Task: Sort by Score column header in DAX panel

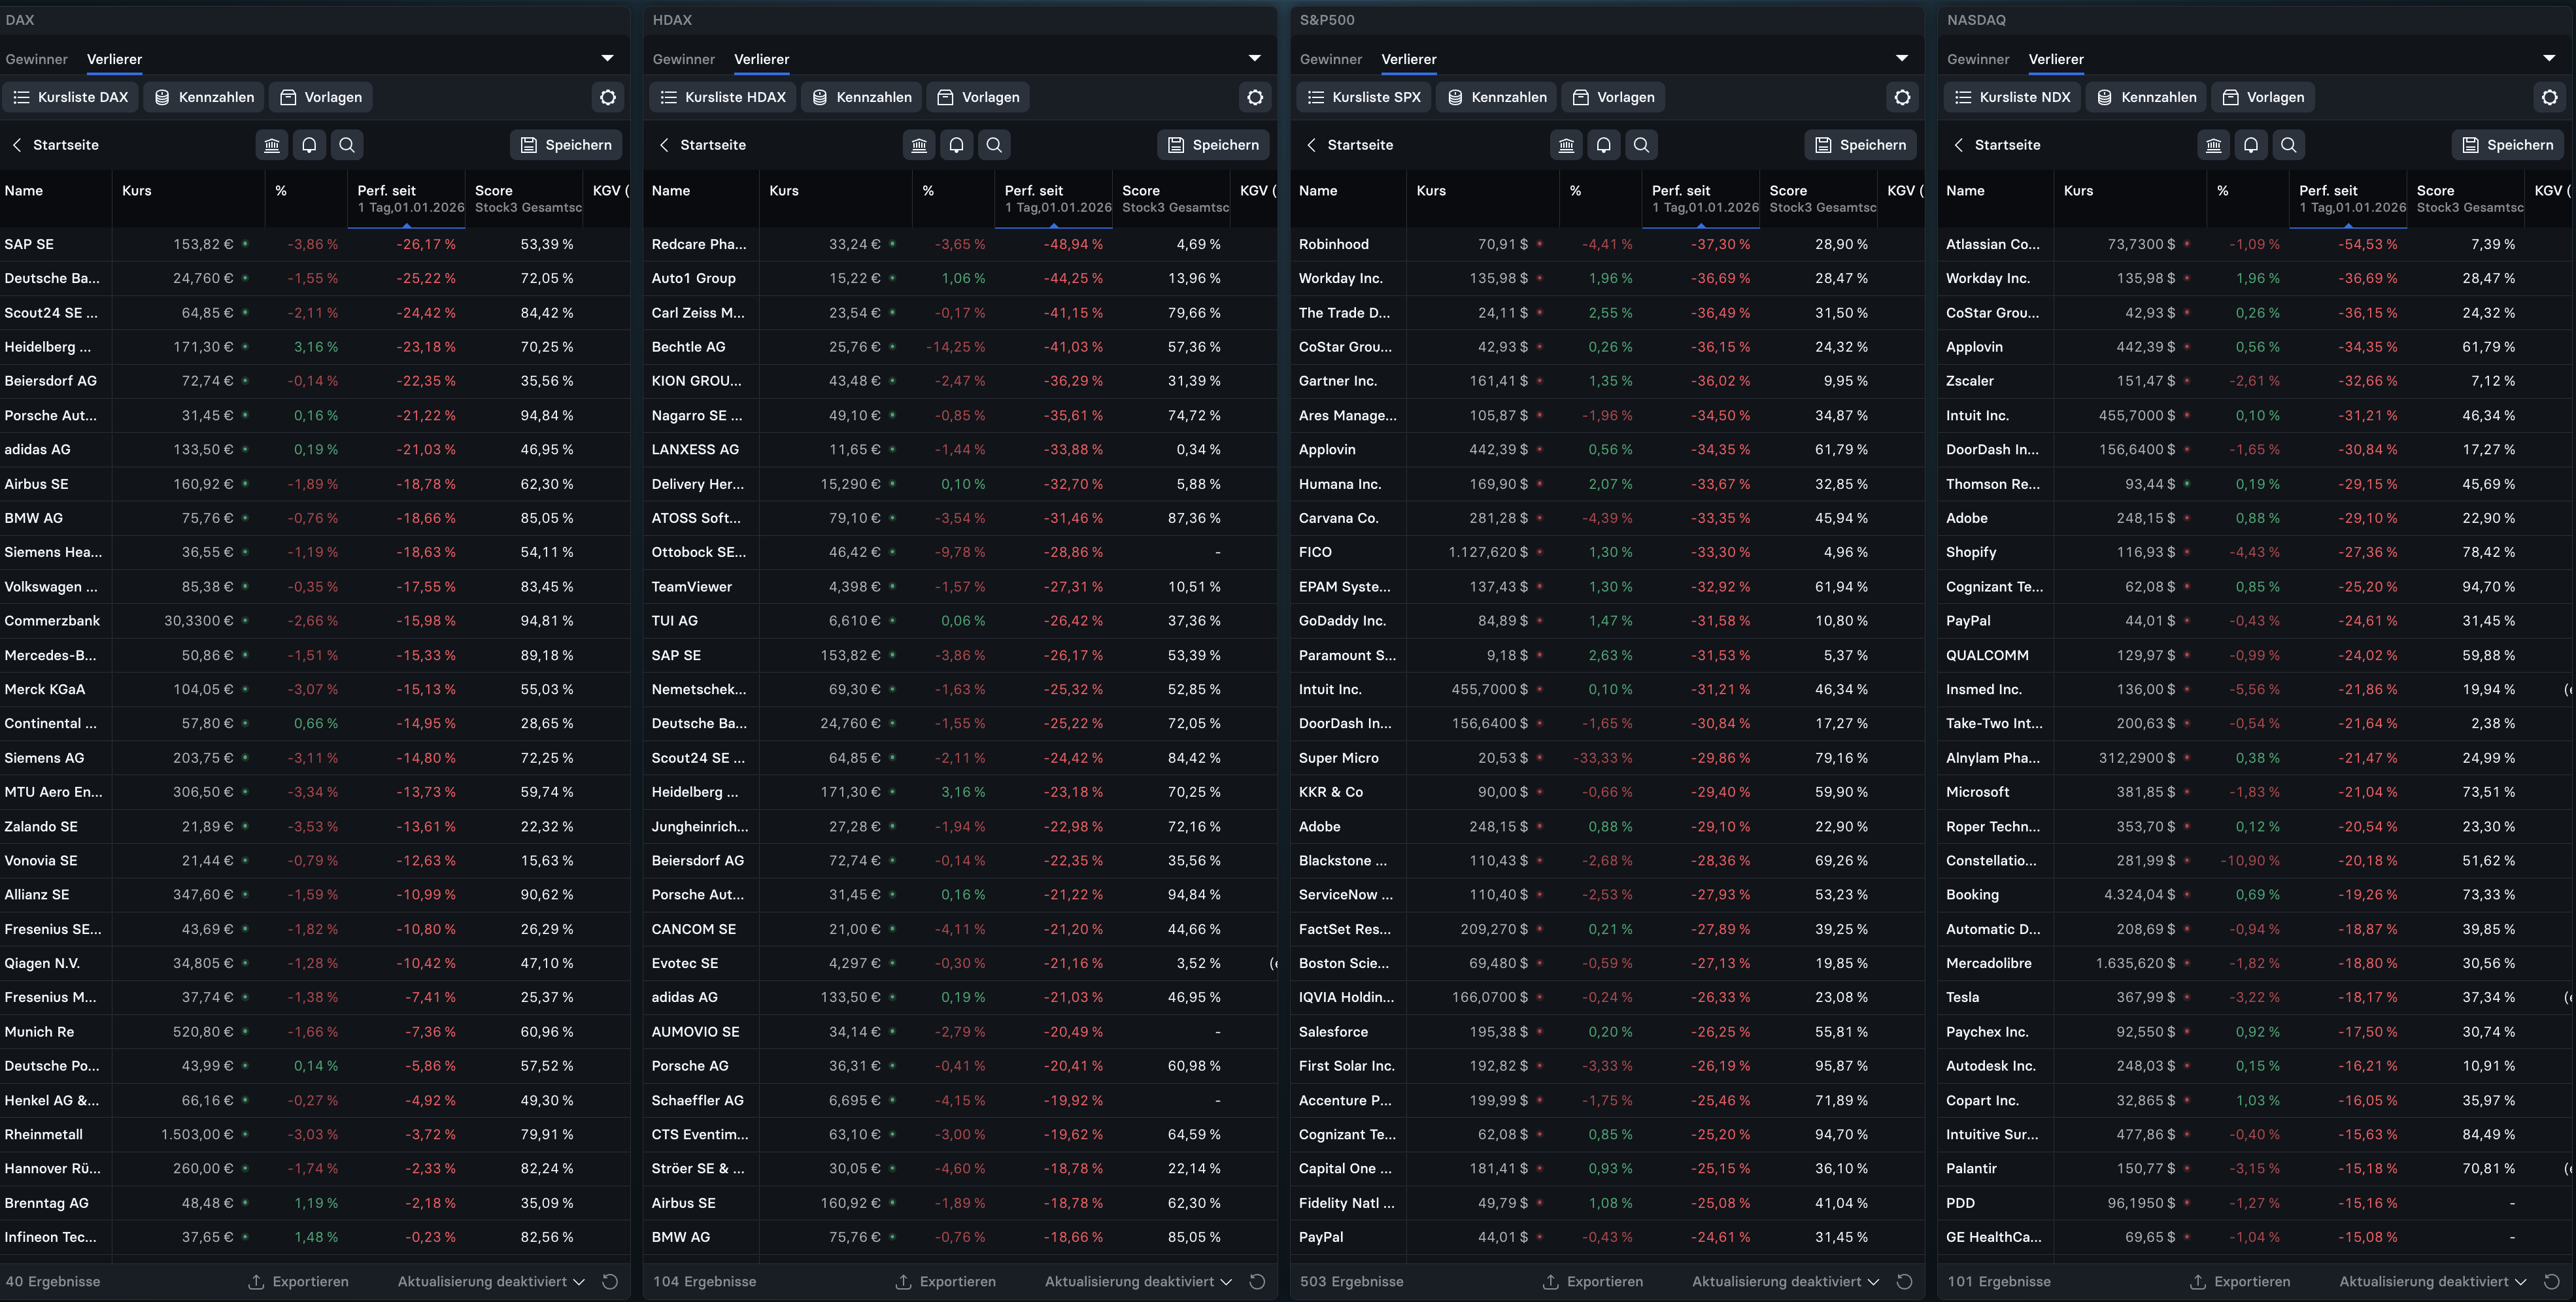Action: point(494,190)
